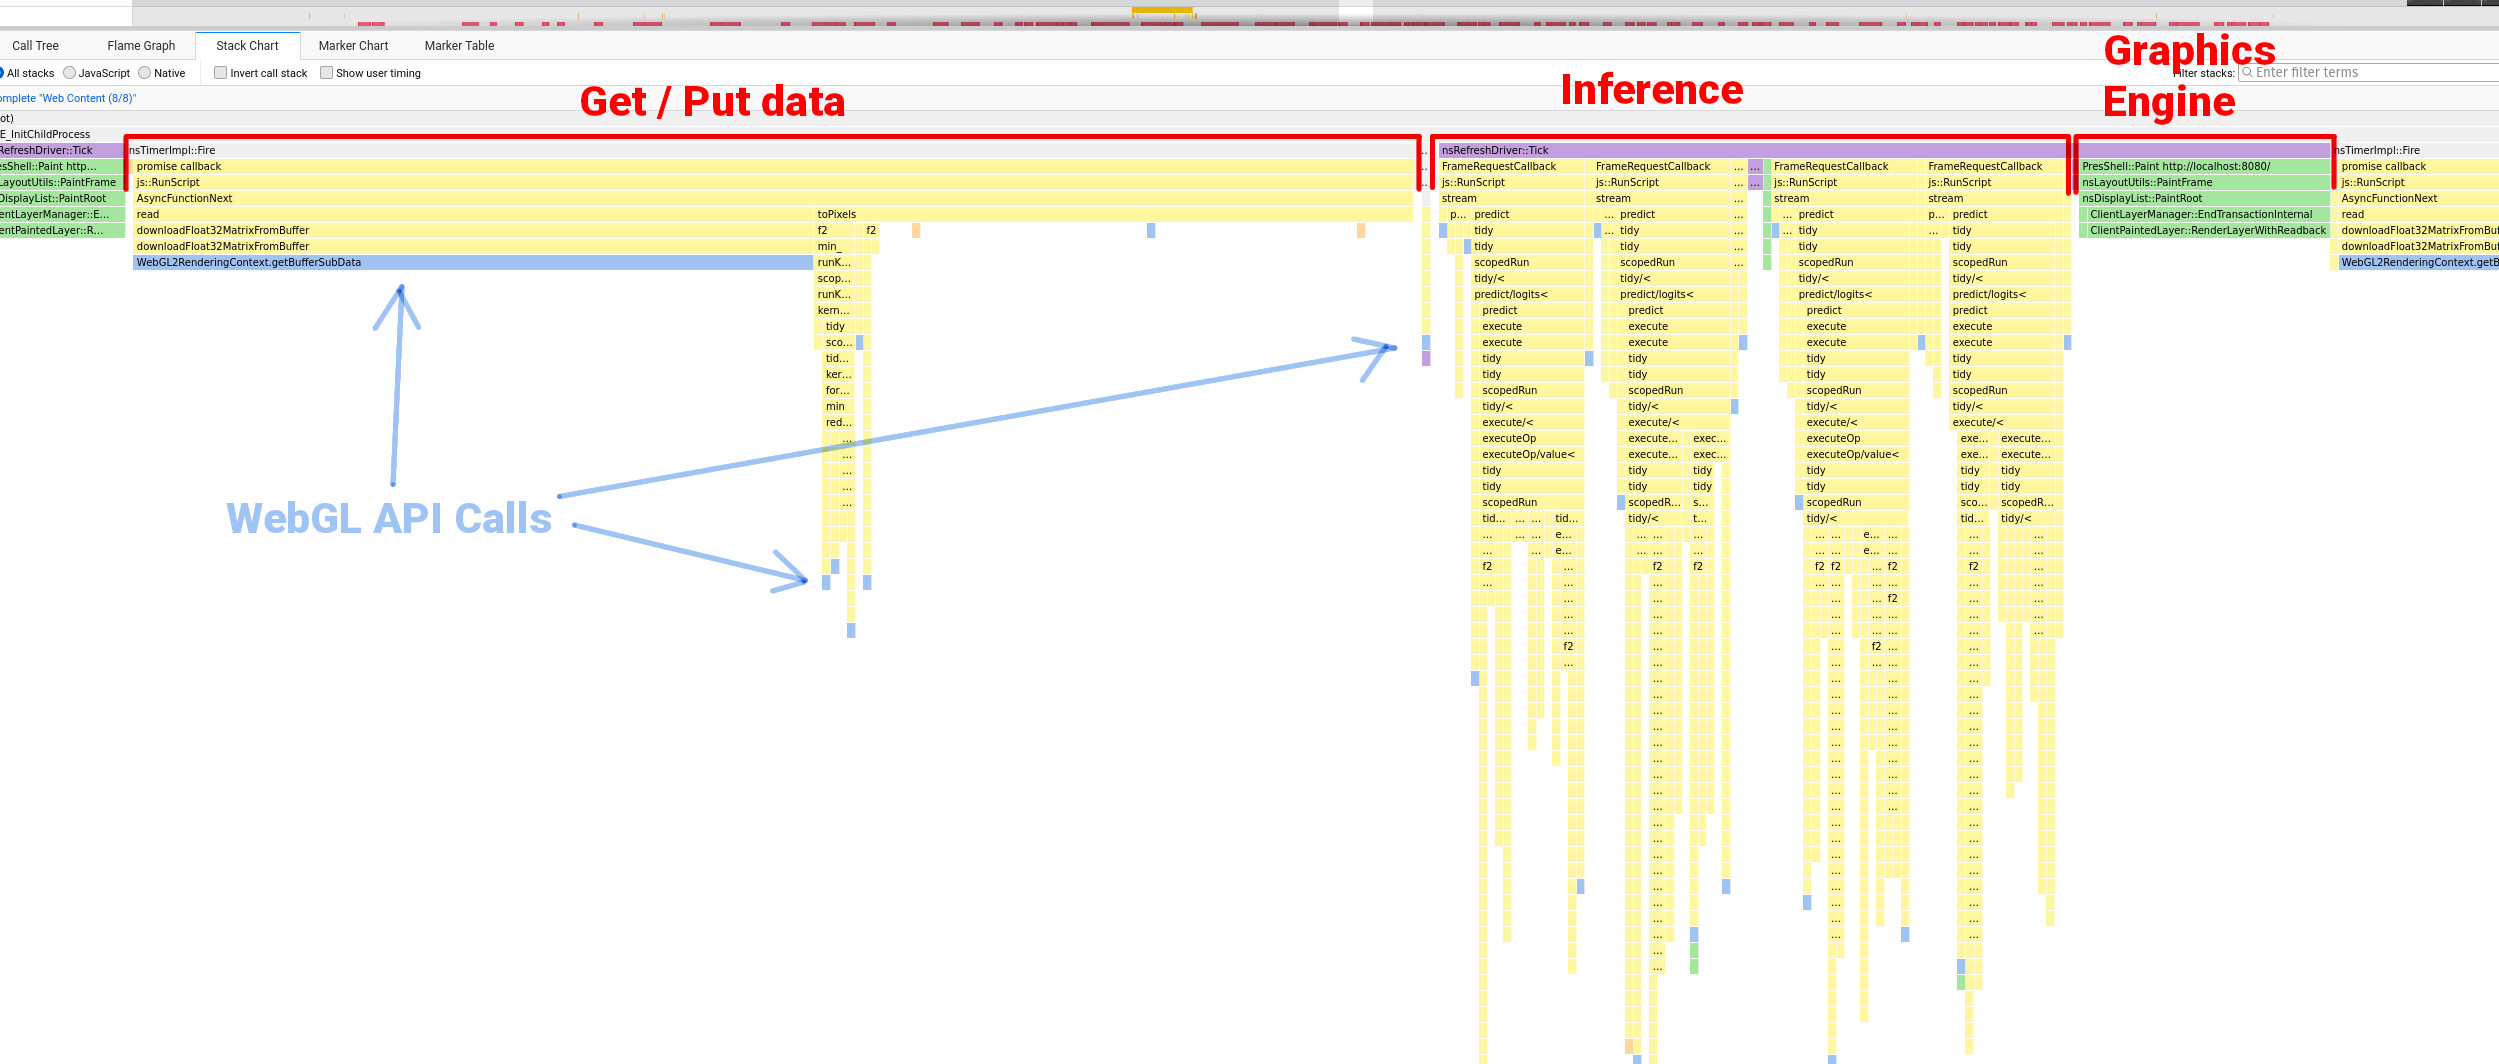The height and width of the screenshot is (1064, 2499).
Task: Select the JavaScript stacks radio button
Action: [69, 73]
